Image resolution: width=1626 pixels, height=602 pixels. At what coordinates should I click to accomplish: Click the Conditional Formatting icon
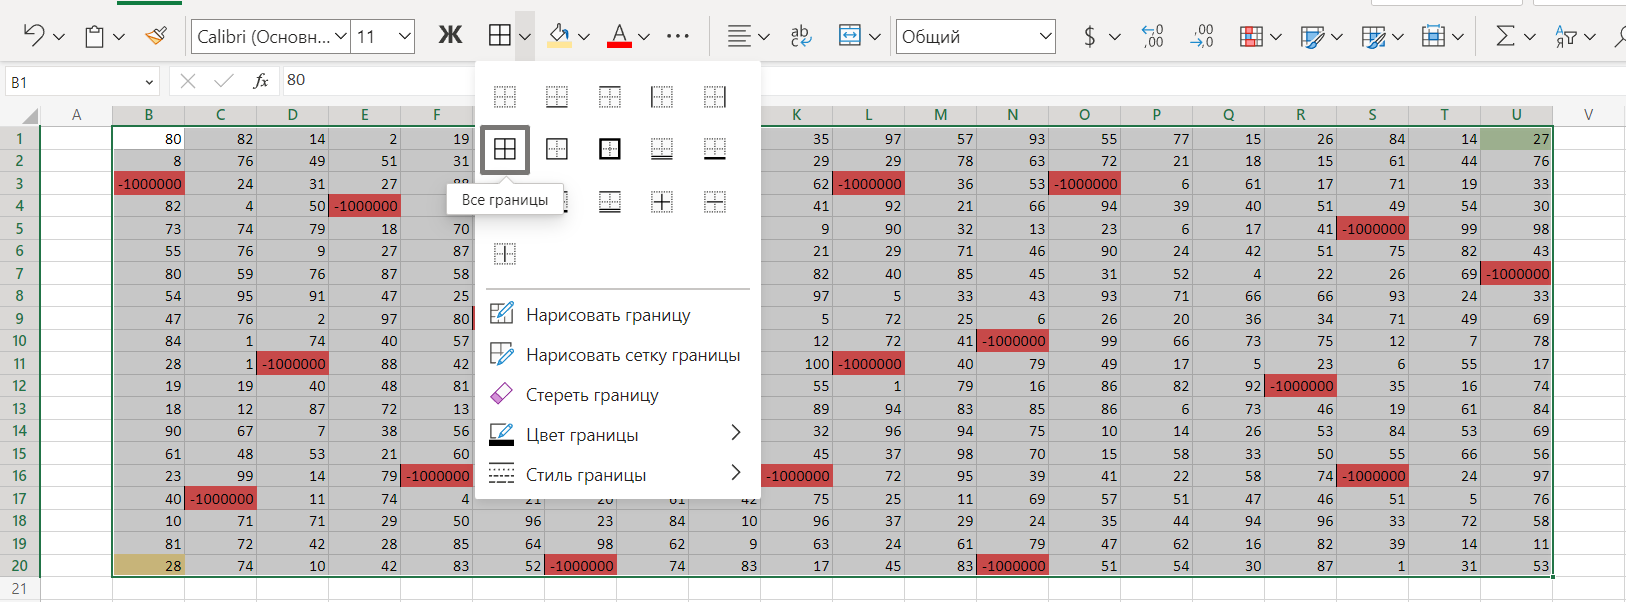click(x=1251, y=37)
